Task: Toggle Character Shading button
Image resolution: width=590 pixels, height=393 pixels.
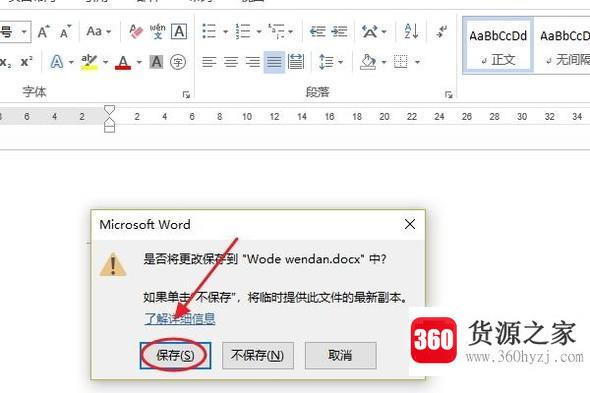Action: click(156, 62)
